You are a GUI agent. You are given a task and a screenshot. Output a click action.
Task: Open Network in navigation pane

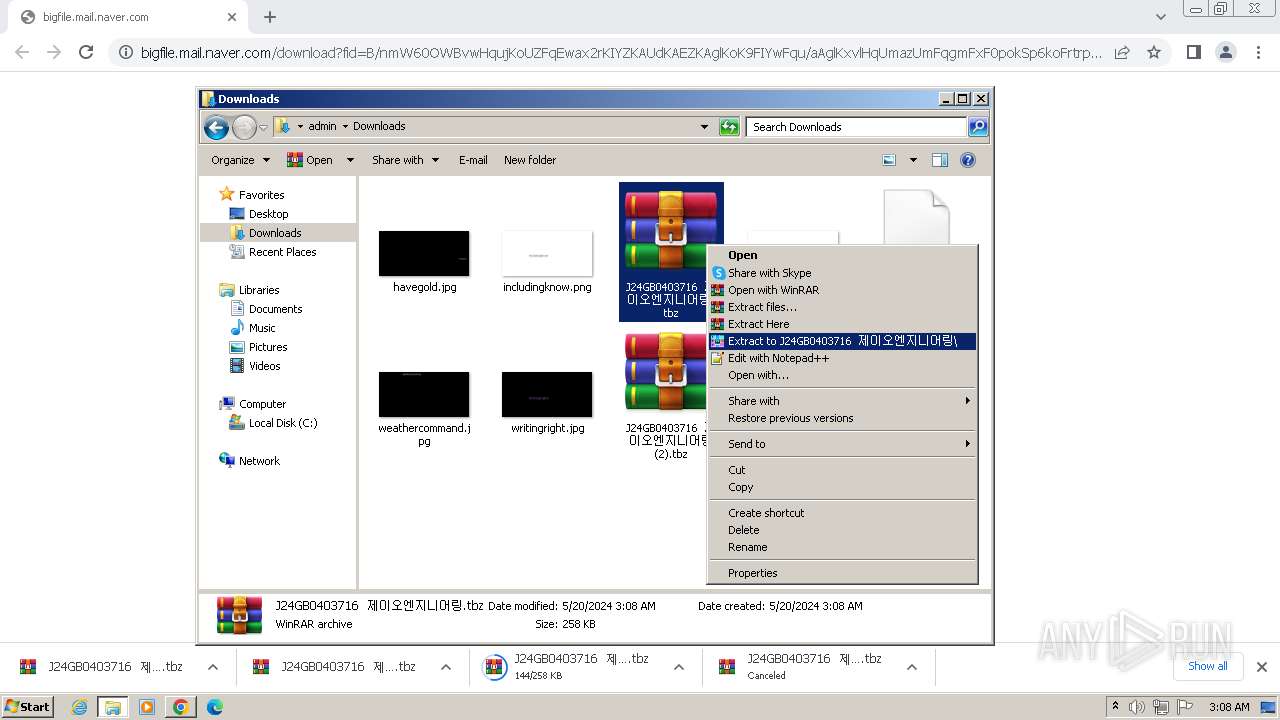[x=259, y=461]
